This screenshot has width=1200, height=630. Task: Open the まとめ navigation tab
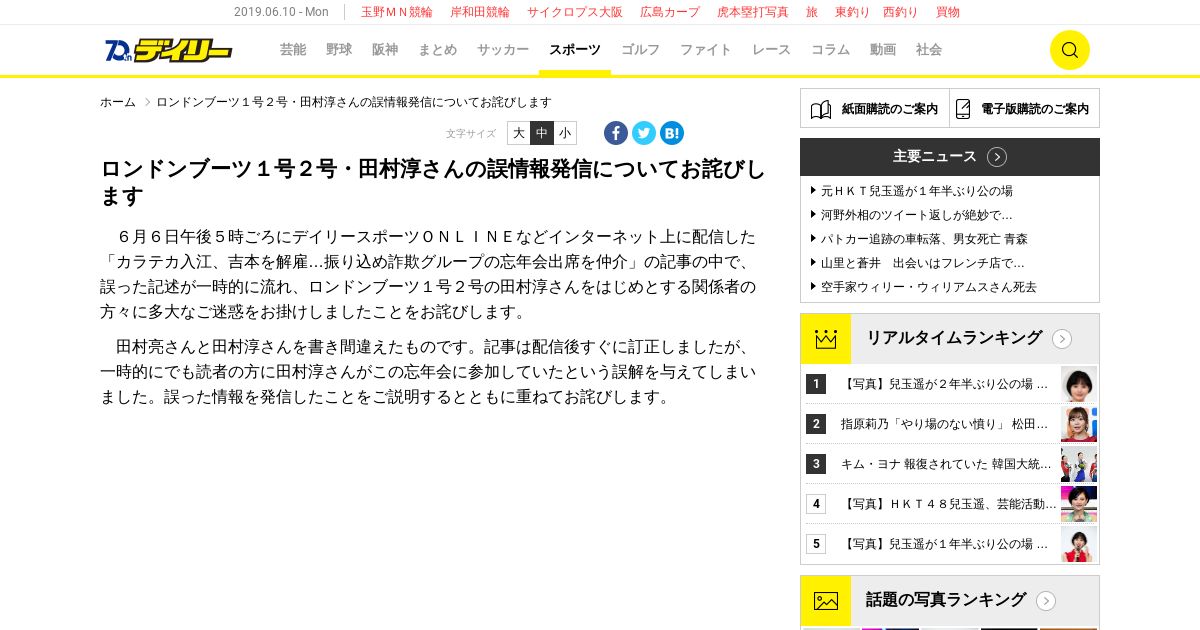point(437,50)
